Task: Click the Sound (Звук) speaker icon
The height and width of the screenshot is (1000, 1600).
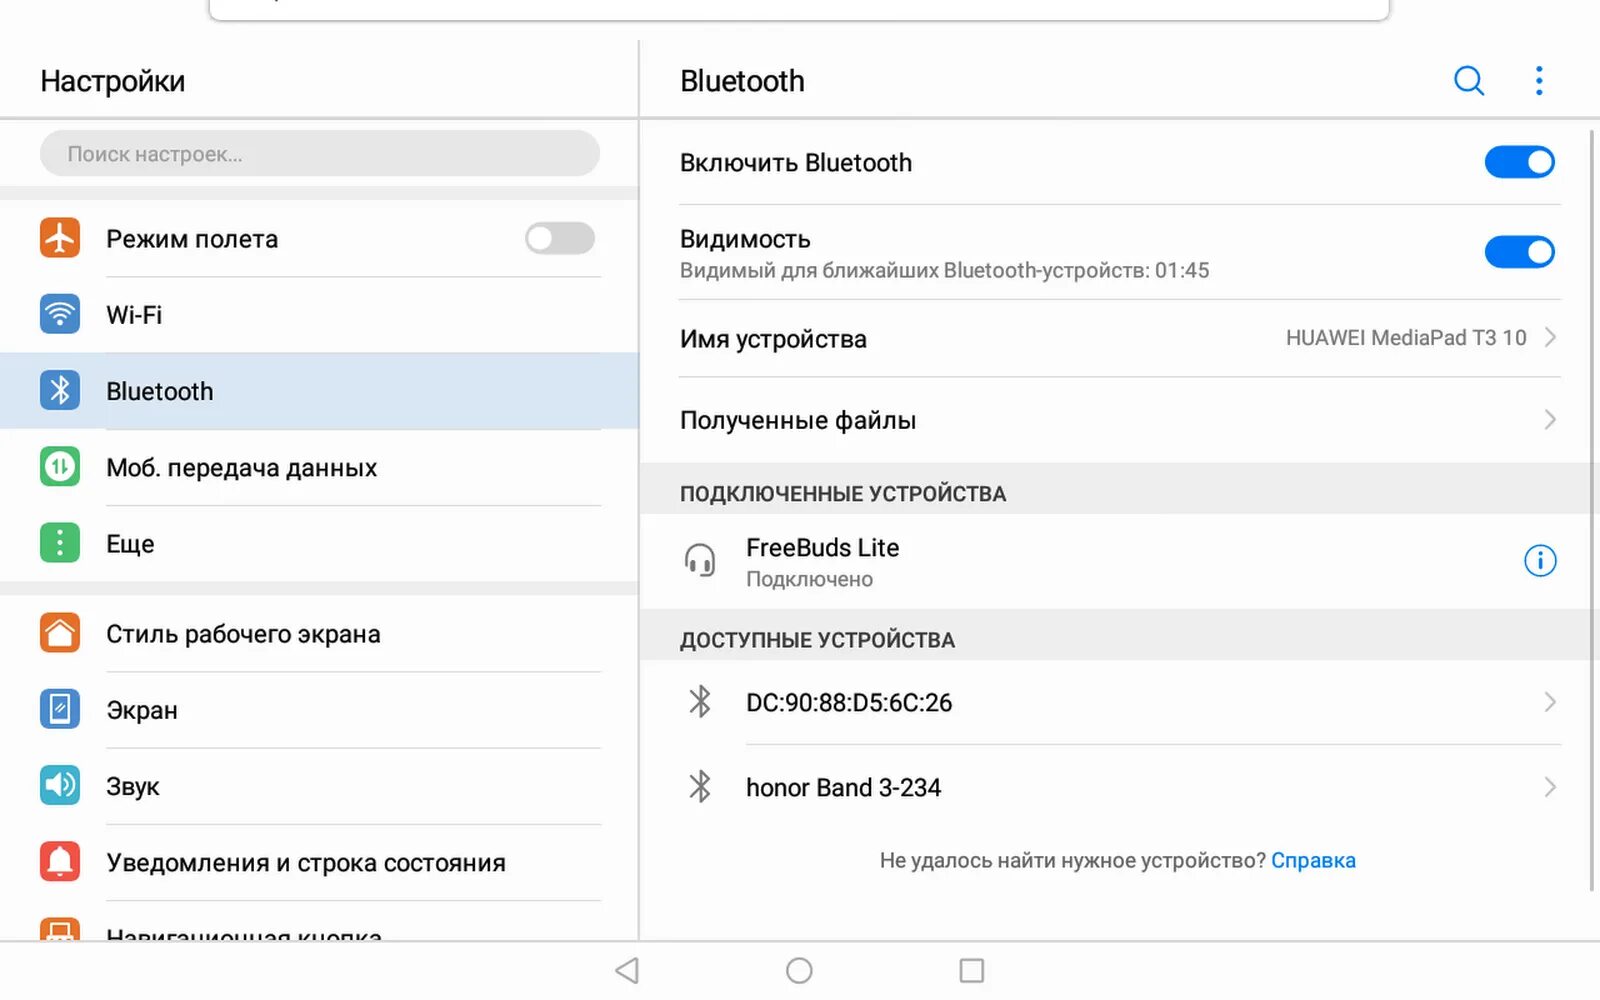Action: click(60, 786)
